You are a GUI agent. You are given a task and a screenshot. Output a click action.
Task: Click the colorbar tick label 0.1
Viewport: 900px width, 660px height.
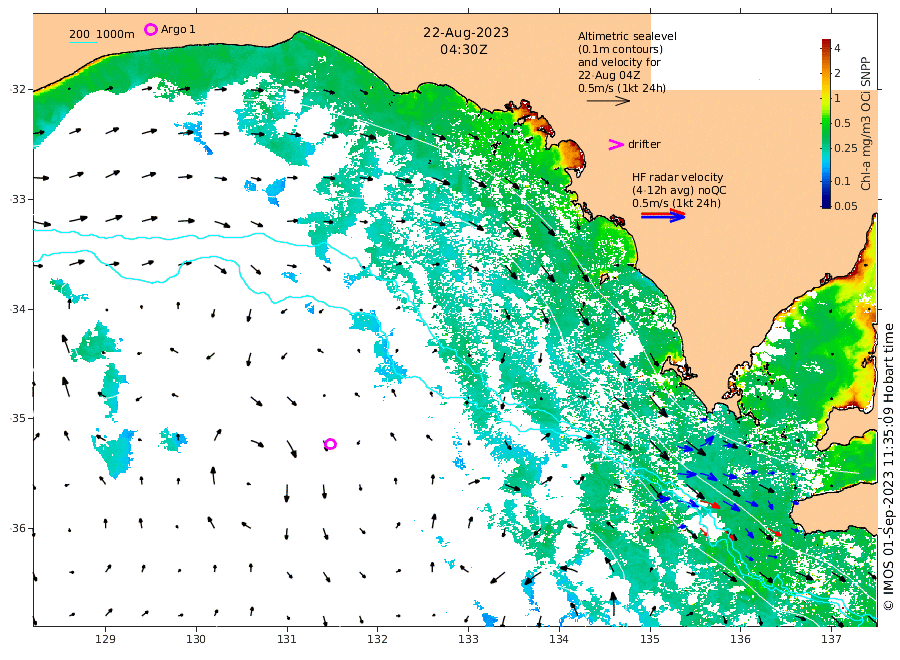[x=842, y=181]
